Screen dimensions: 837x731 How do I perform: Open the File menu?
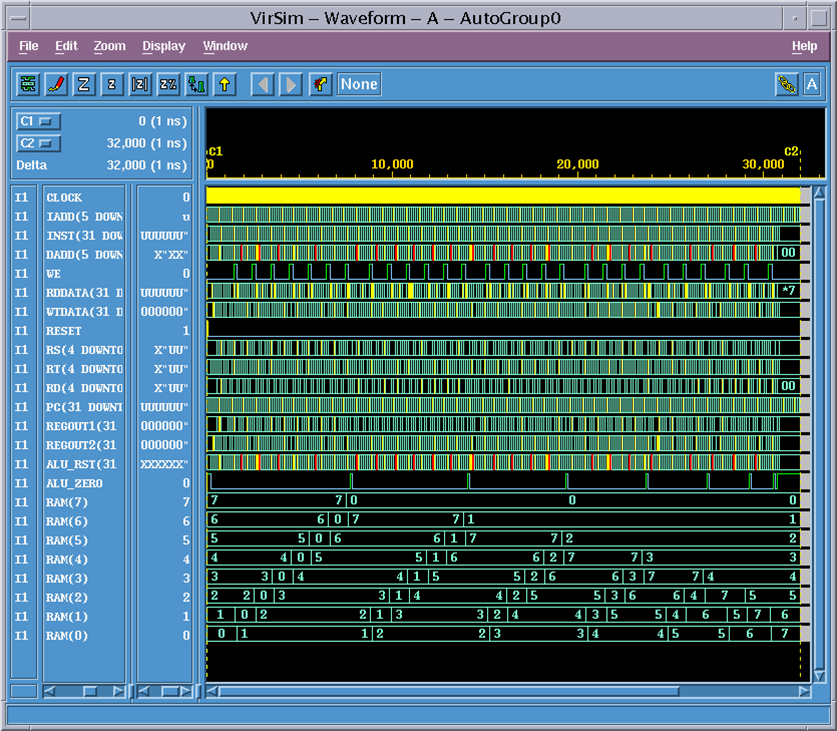coord(28,46)
